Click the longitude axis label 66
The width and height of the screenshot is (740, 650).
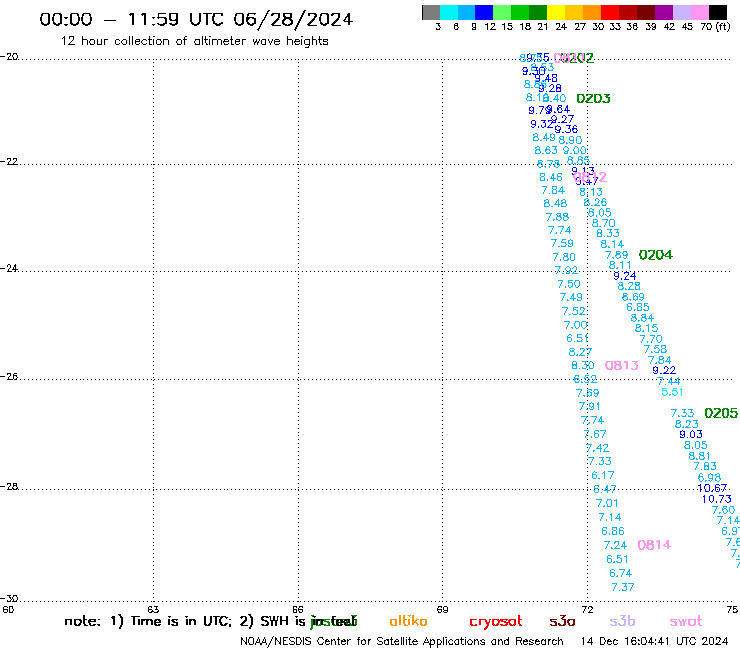[298, 609]
